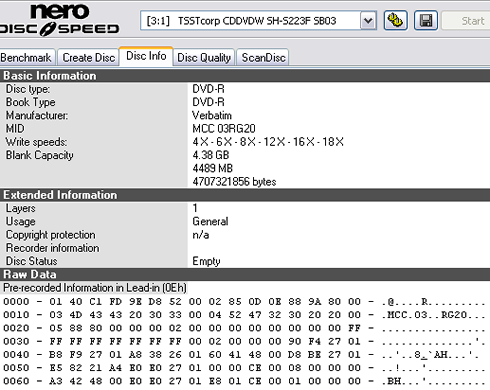Viewport: 490px width, 390px height.
Task: Click the Recorder information label
Action: [x=52, y=248]
